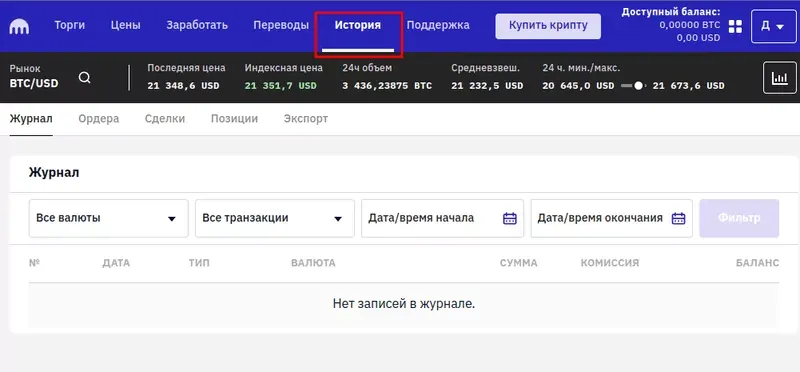
Task: Open the apps grid icon
Action: pos(735,27)
